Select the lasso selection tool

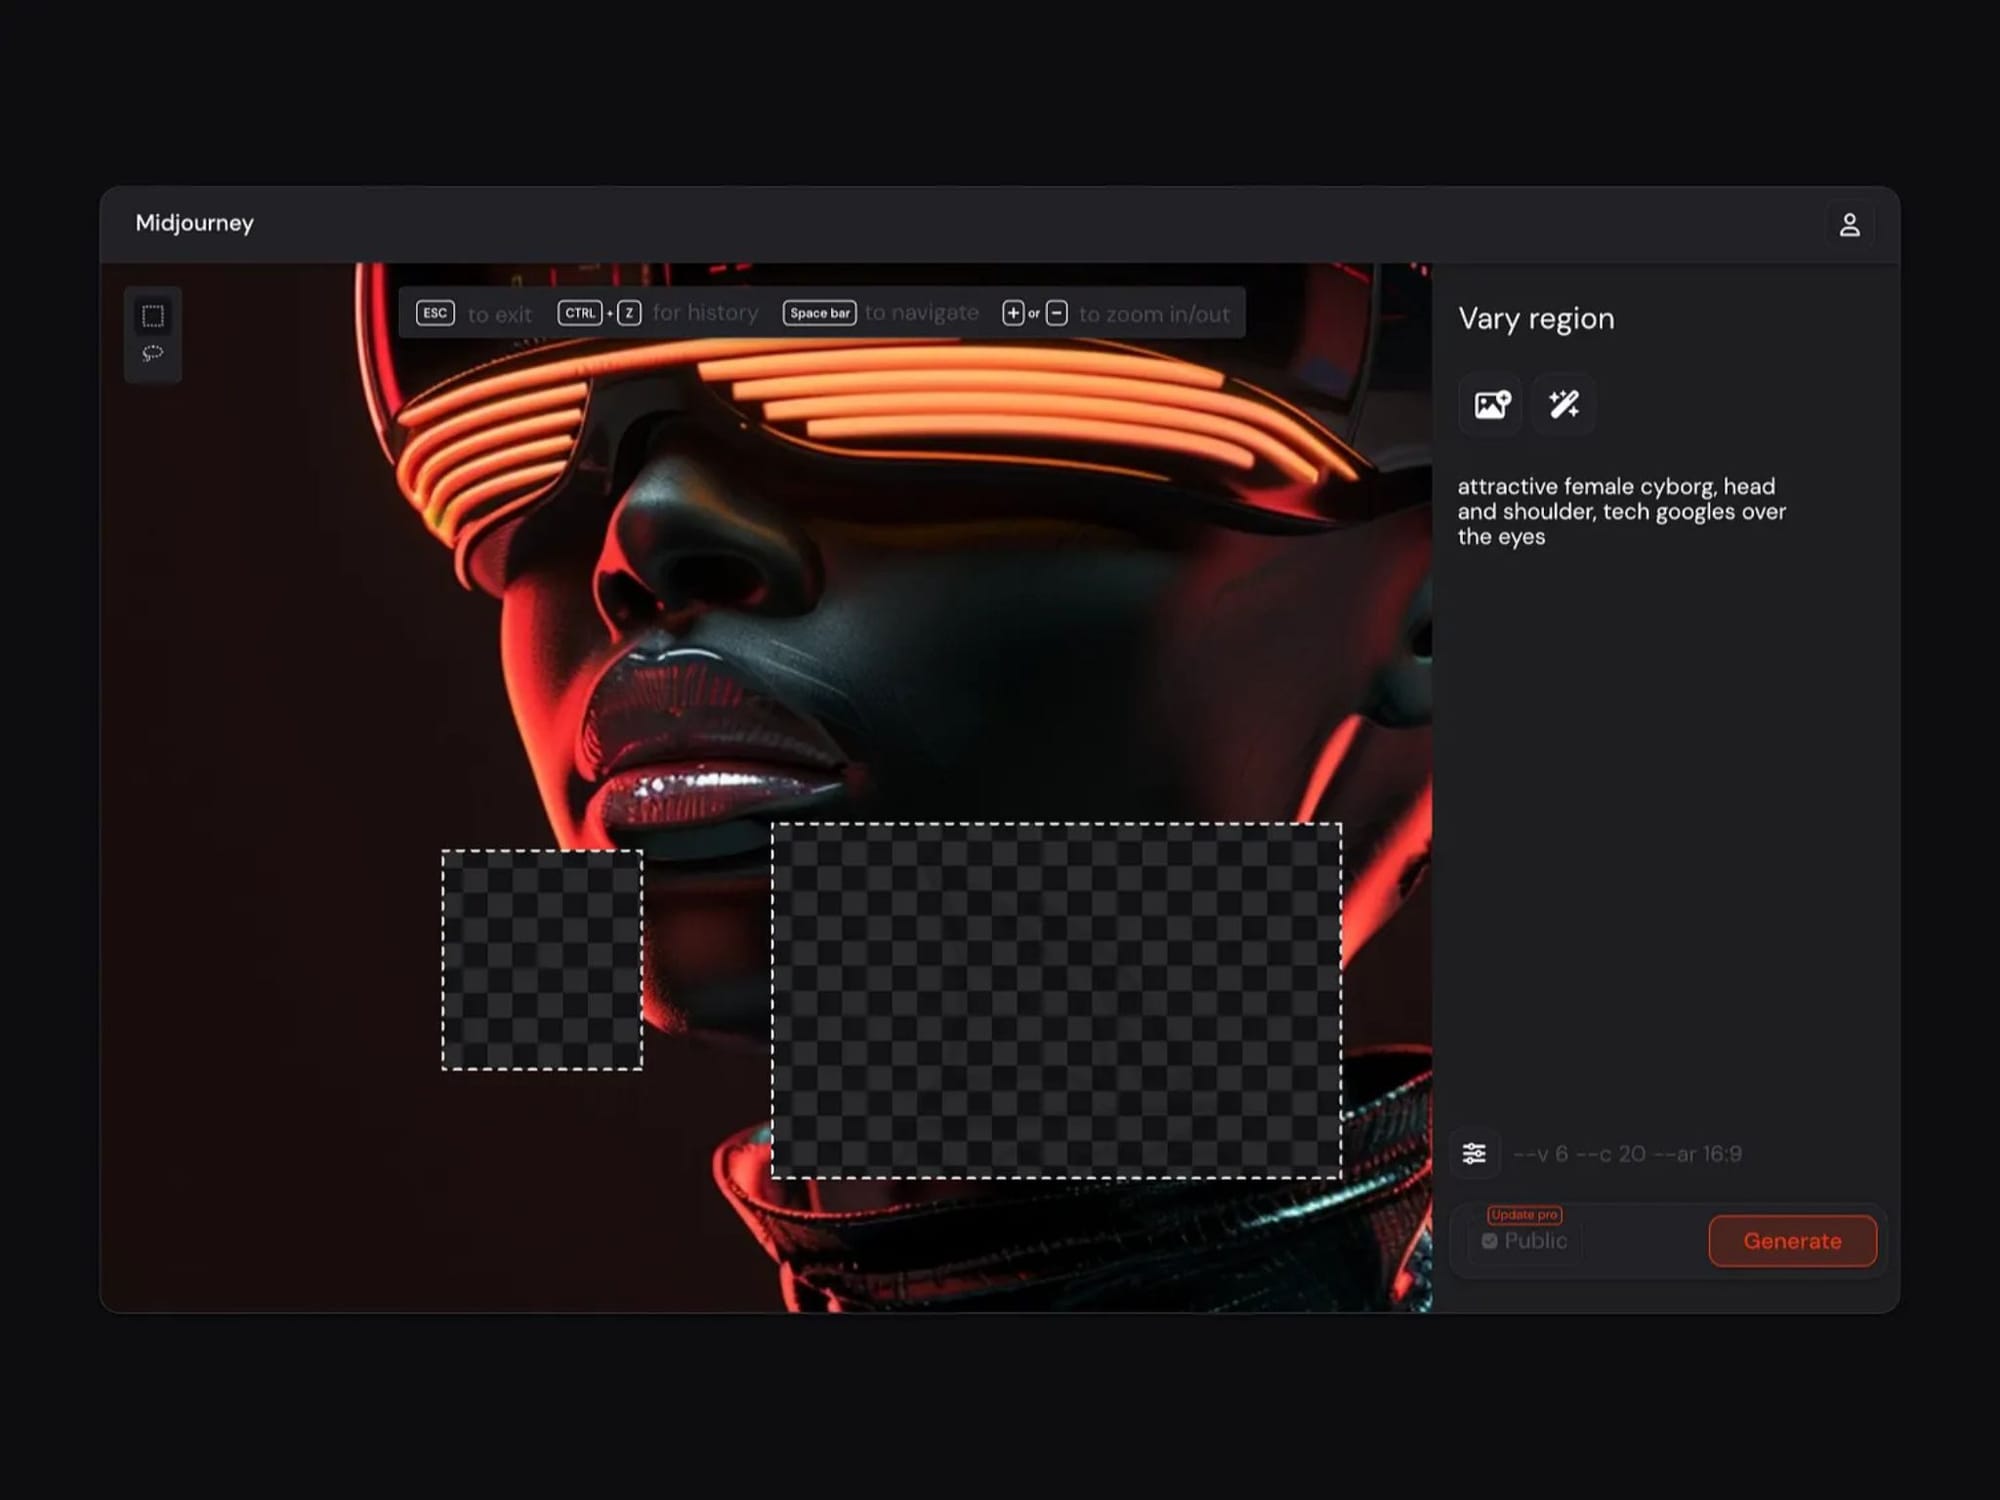pyautogui.click(x=153, y=353)
